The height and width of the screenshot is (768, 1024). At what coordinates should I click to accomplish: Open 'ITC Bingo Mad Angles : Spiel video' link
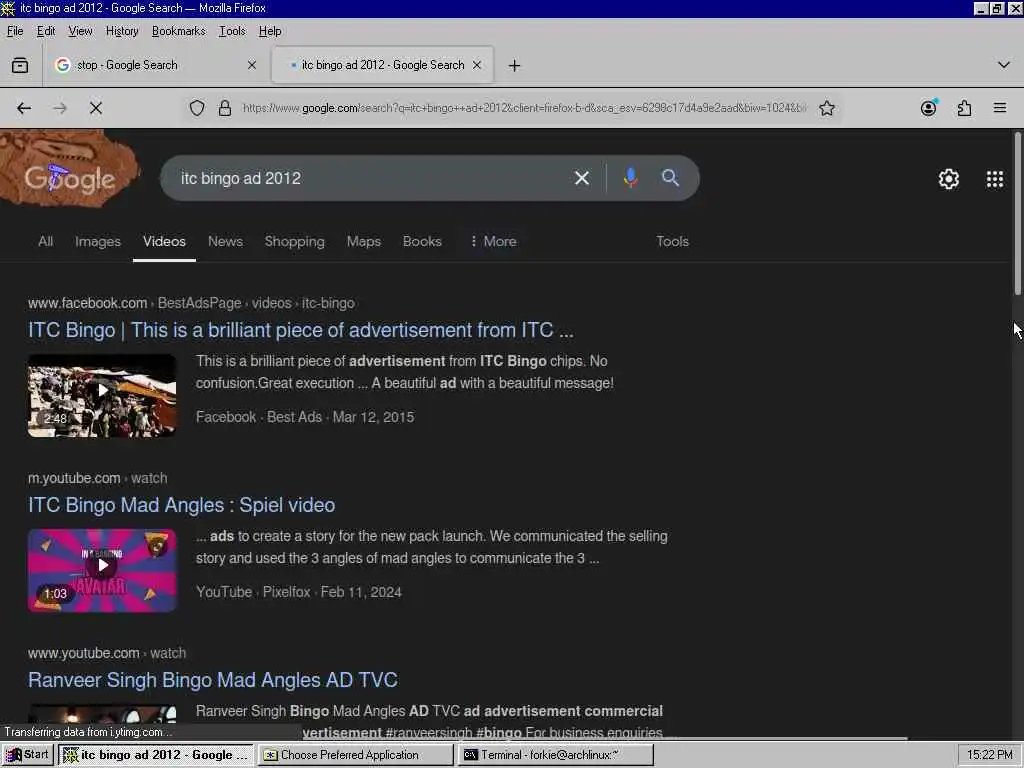pos(182,505)
